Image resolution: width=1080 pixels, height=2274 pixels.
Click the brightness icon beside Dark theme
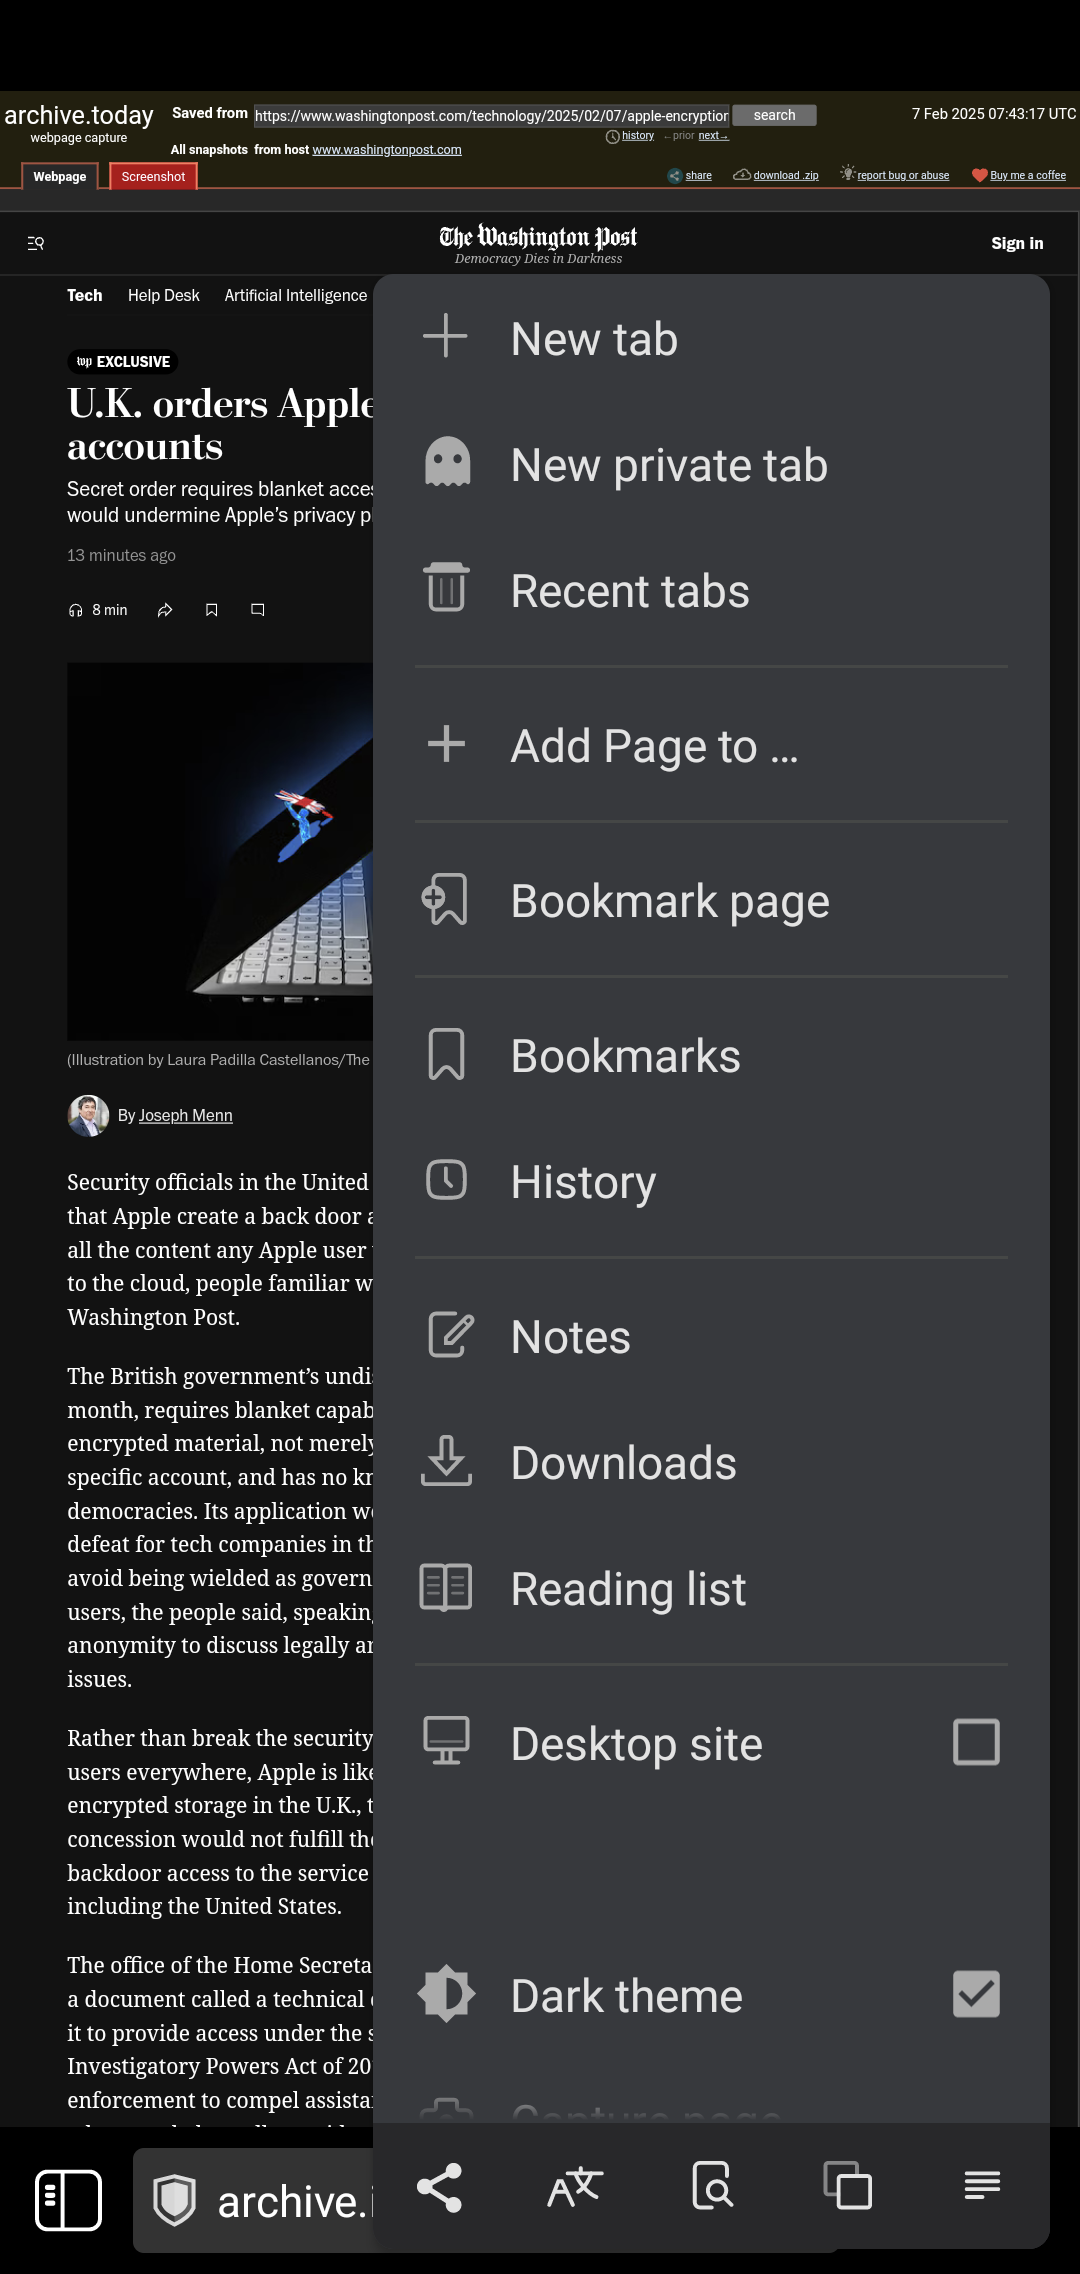[x=446, y=1993]
